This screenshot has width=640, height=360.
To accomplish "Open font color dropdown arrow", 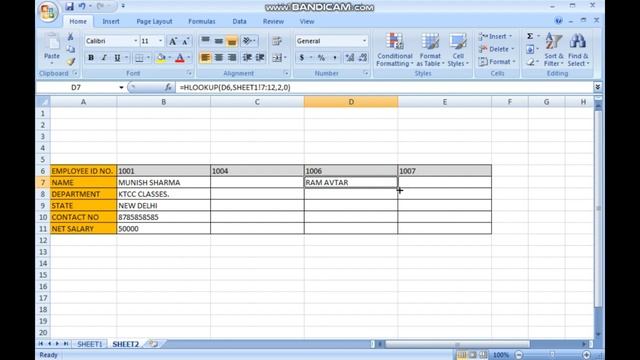I will coord(189,58).
